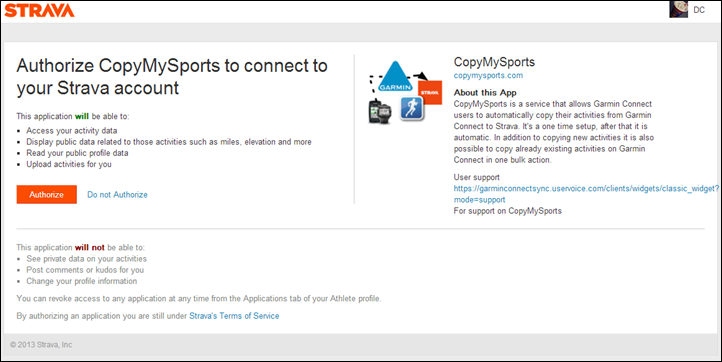
Task: Open the DC user avatar thumbnail
Action: pyautogui.click(x=678, y=9)
